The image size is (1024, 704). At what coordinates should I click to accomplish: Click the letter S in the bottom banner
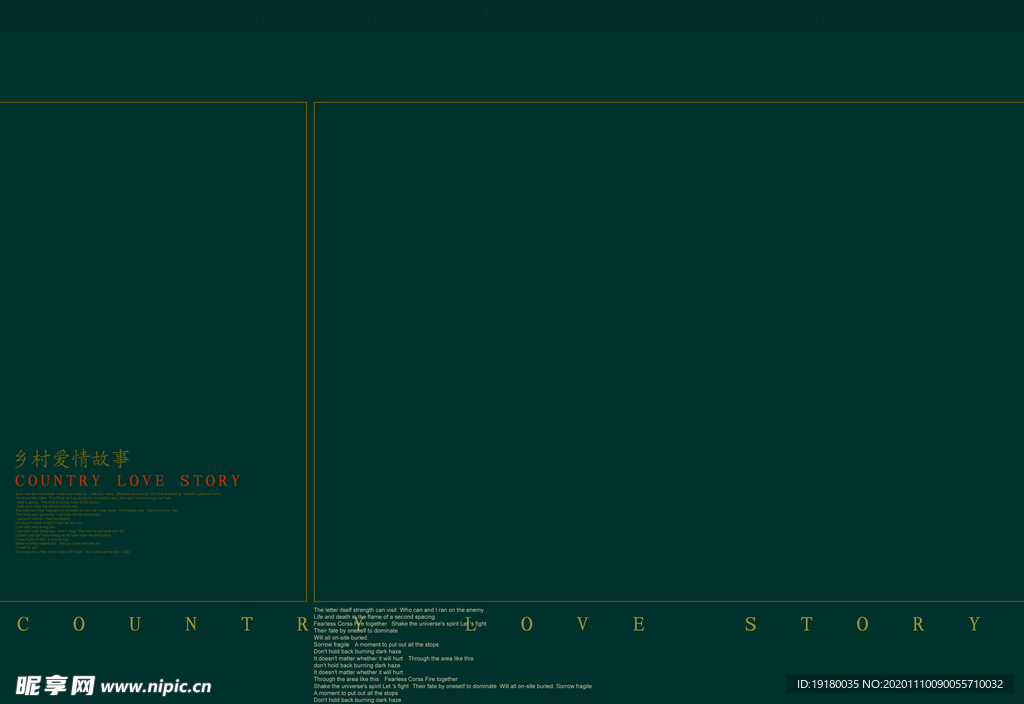point(750,625)
